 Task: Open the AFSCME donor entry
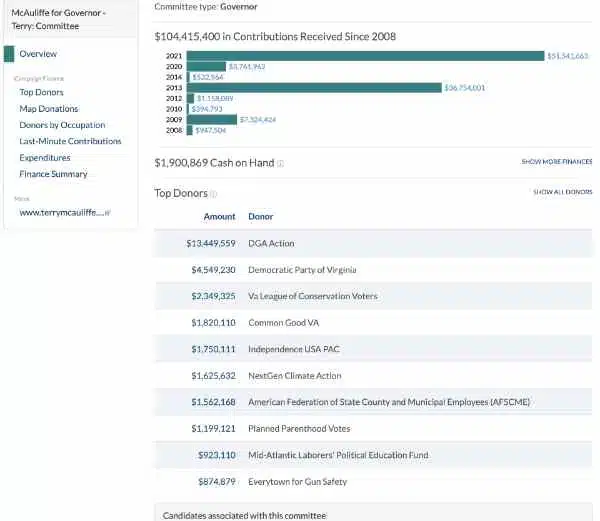pos(389,402)
